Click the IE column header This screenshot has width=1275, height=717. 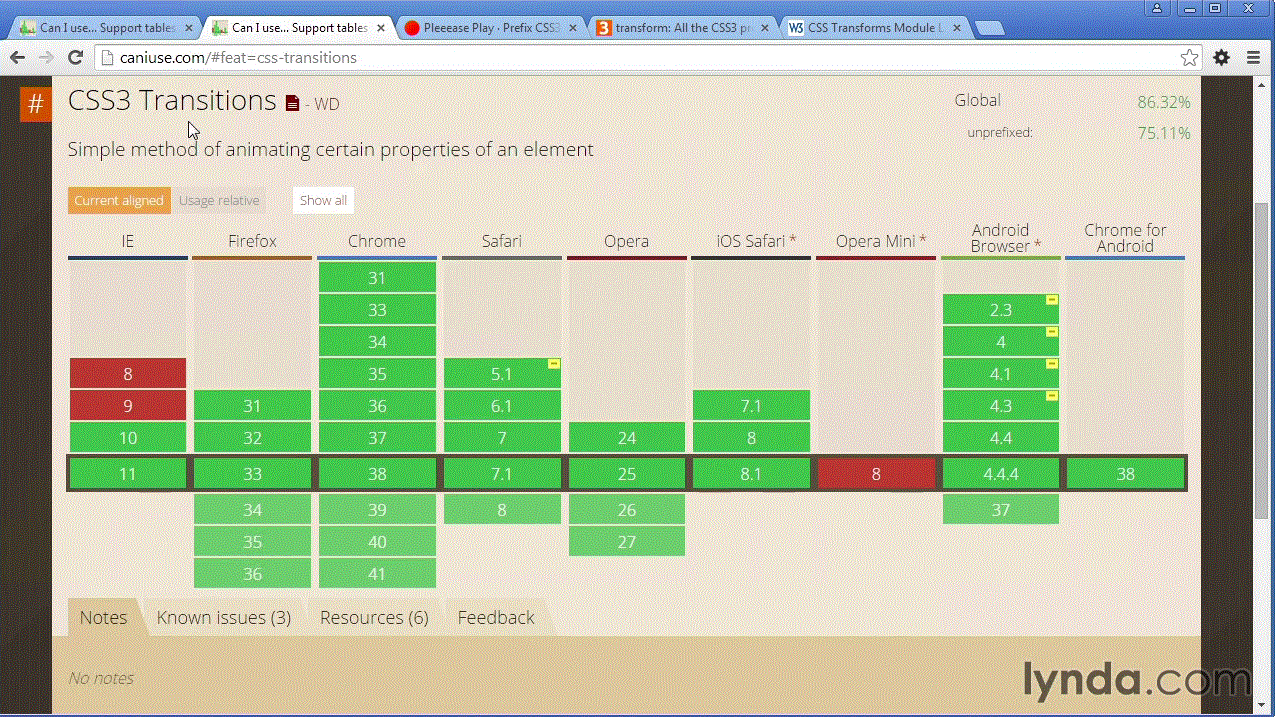point(128,241)
